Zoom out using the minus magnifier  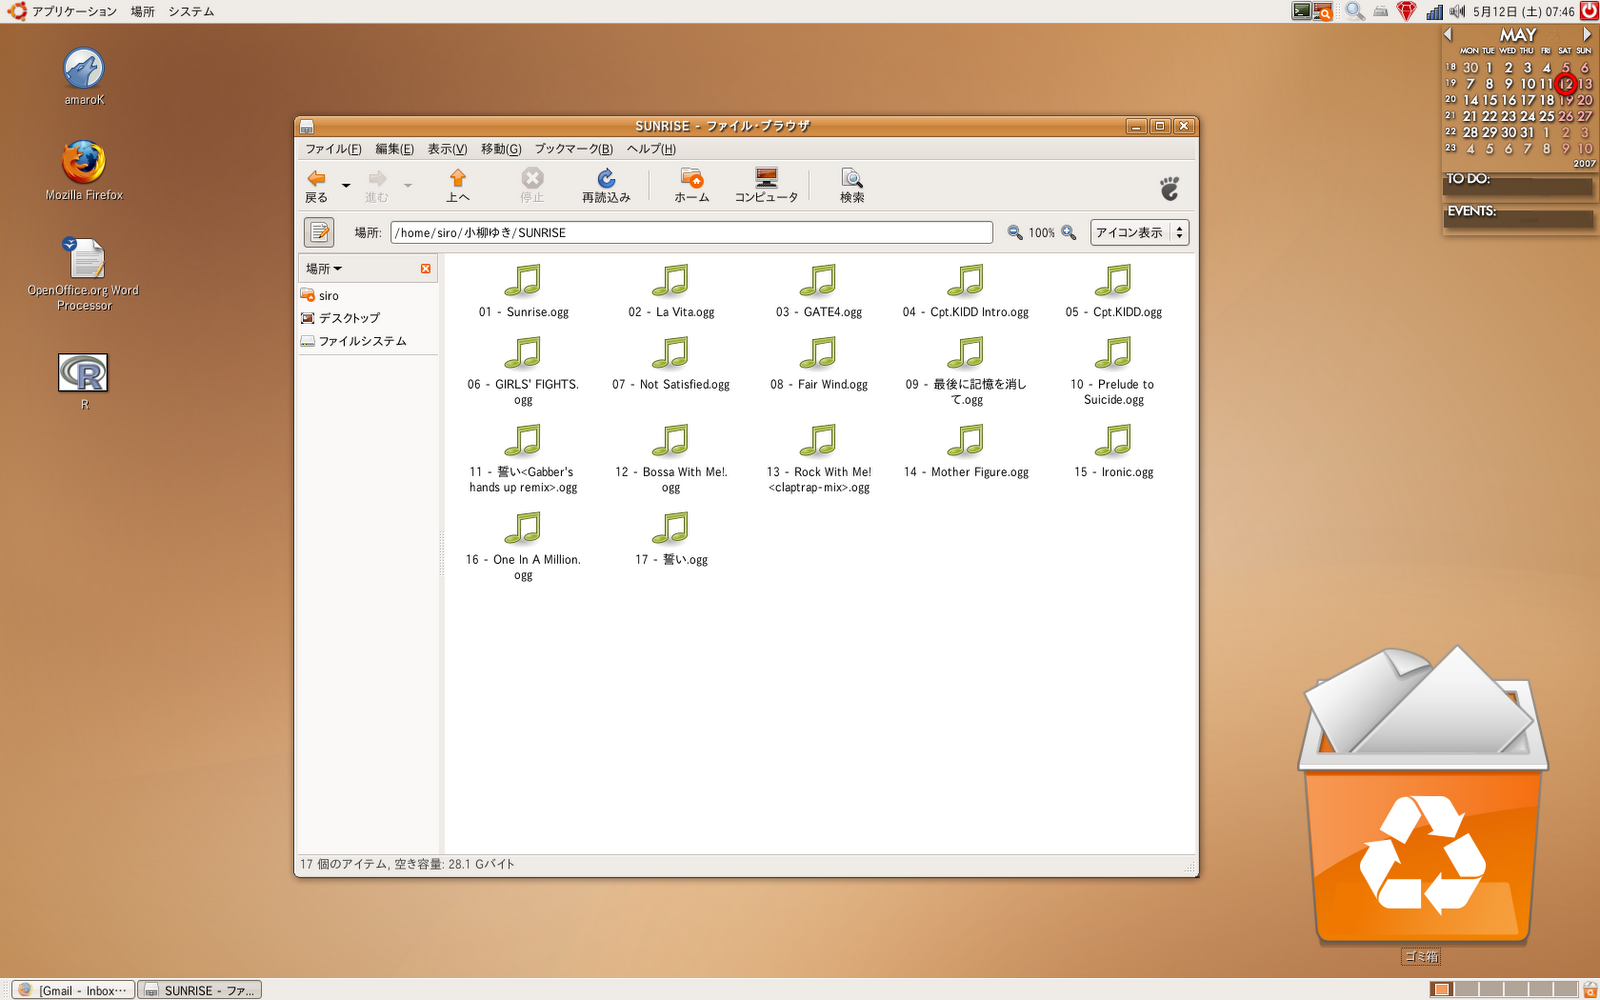pos(1015,232)
